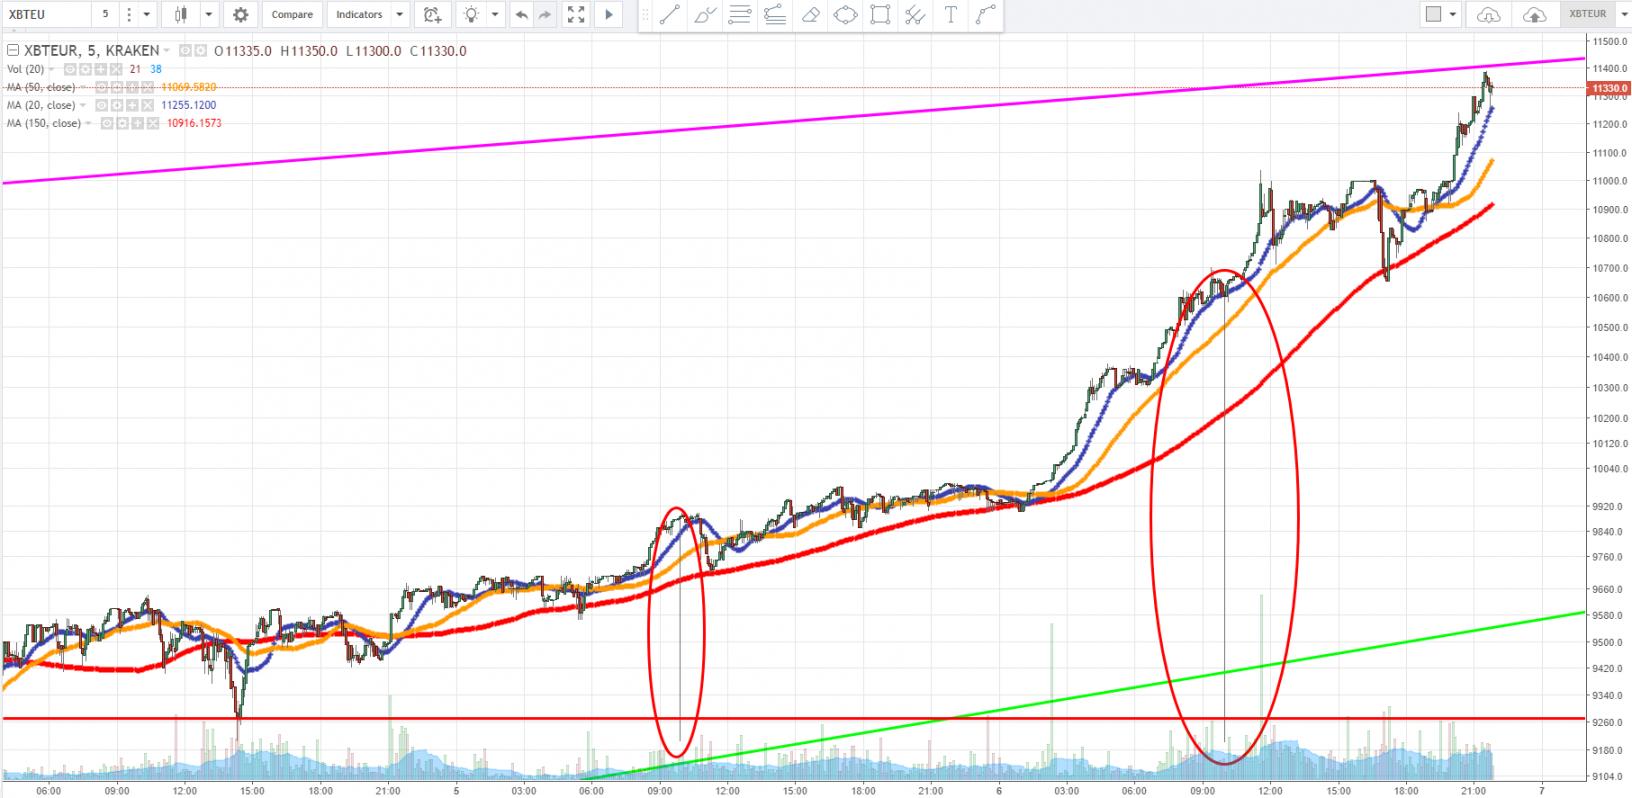Screen dimensions: 1632x798
Task: Select the horizontal lines drawing tool
Action: (740, 14)
